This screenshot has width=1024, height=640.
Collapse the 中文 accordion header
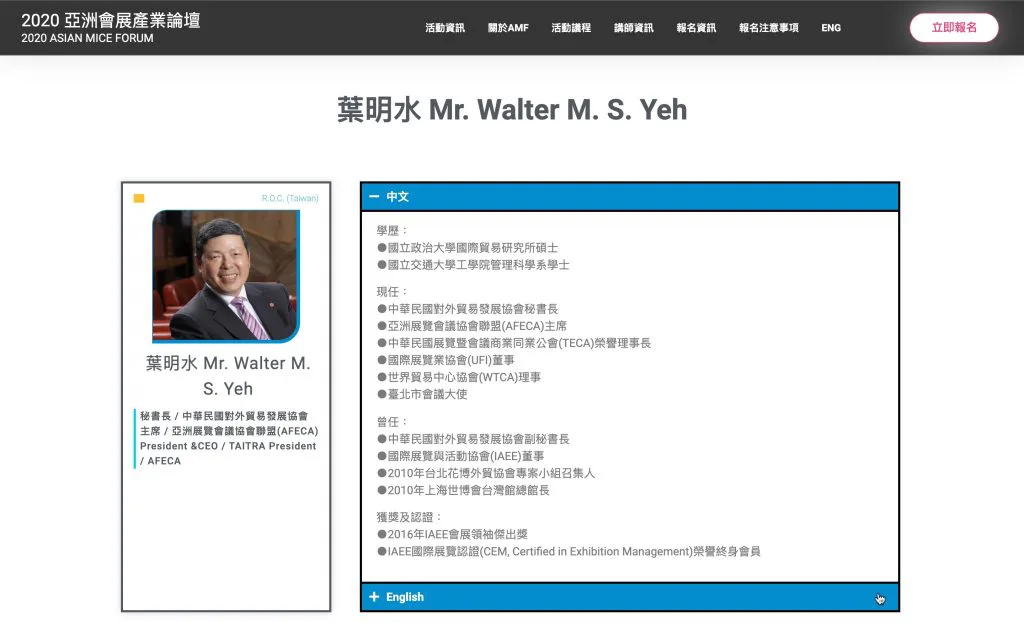[x=629, y=197]
